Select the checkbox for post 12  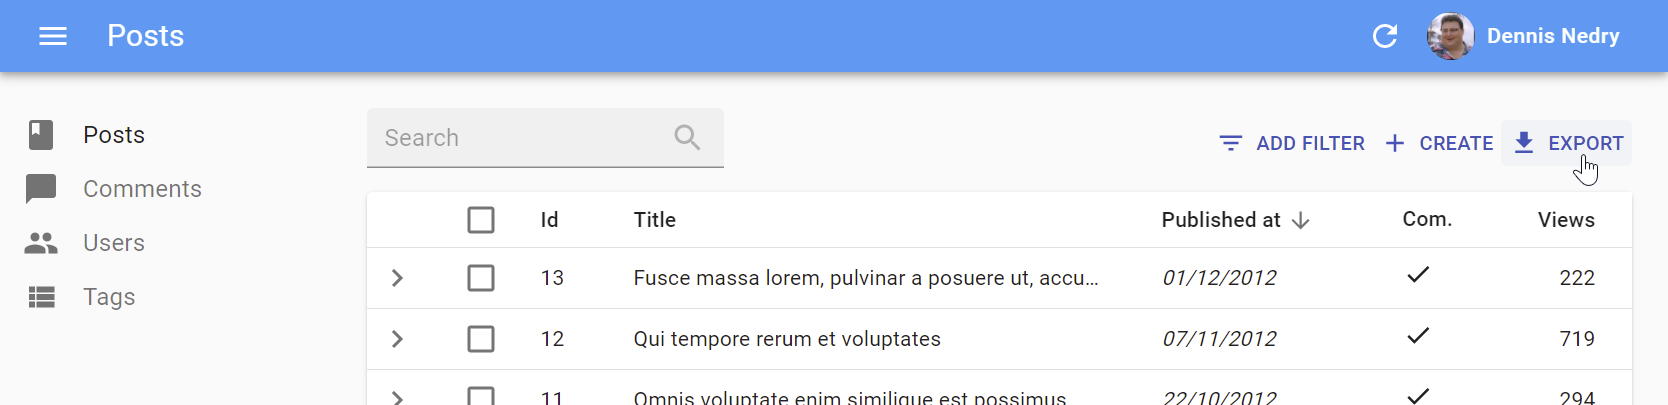(x=481, y=339)
